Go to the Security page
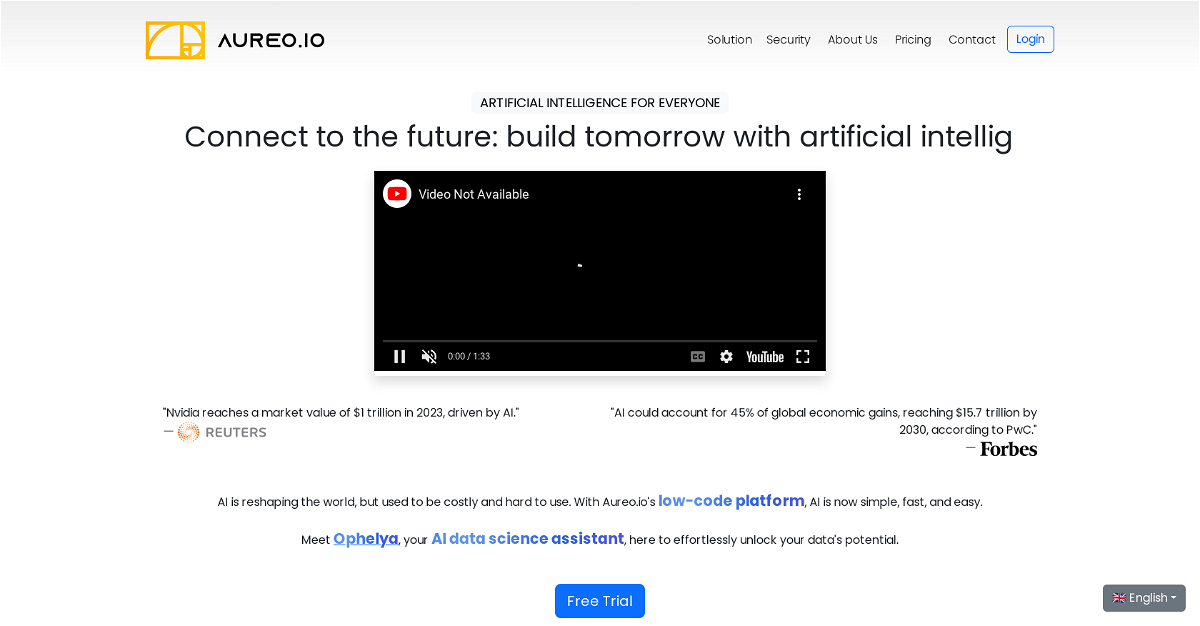 coord(788,40)
